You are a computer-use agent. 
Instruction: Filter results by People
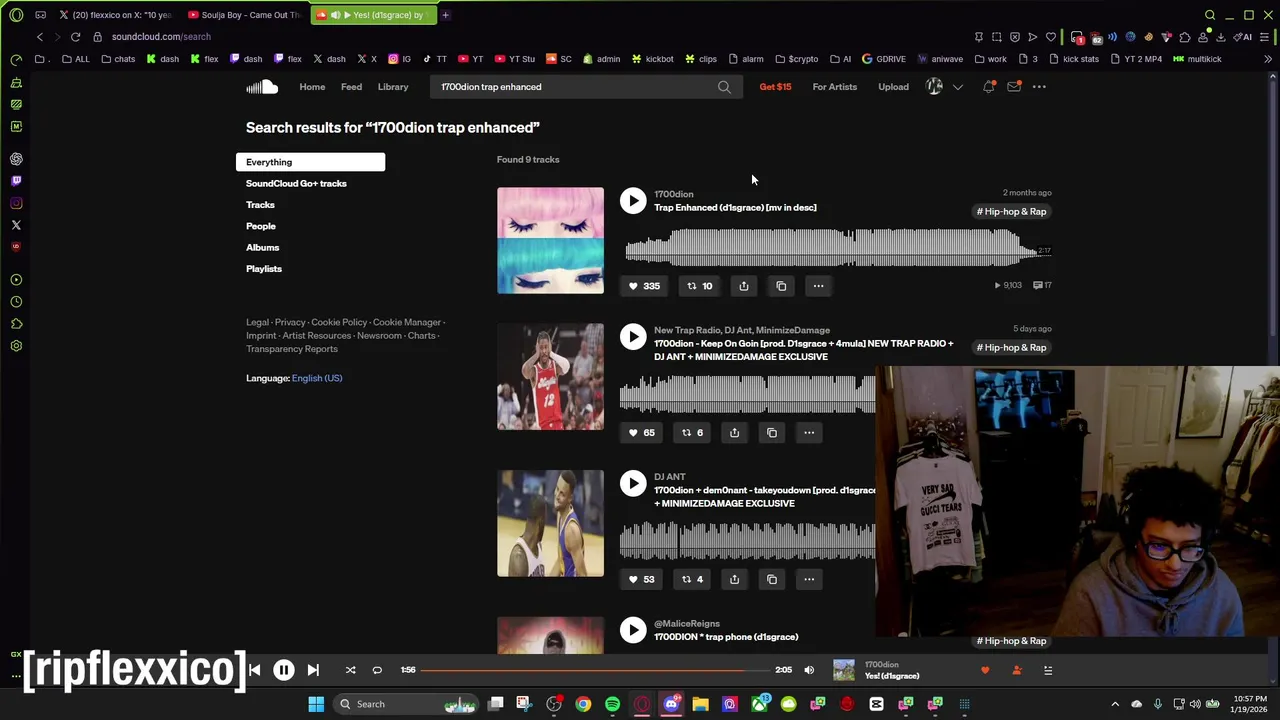261,226
